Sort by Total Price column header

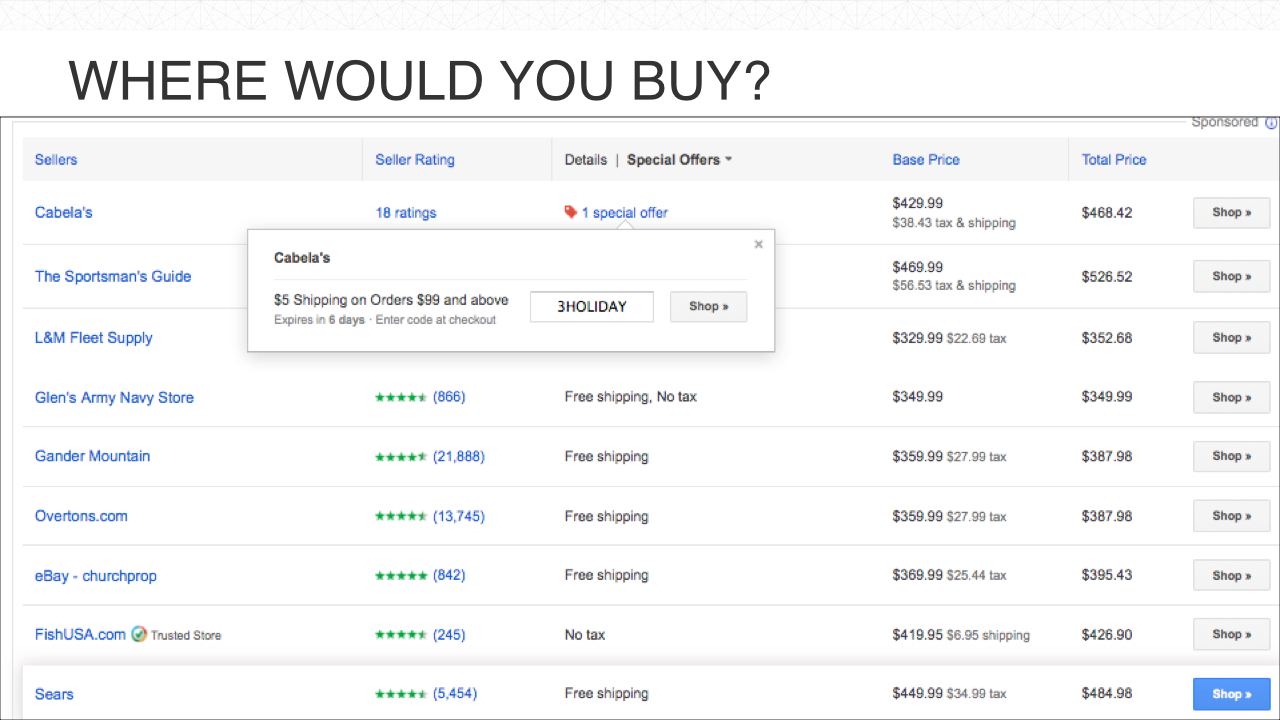click(x=1114, y=159)
